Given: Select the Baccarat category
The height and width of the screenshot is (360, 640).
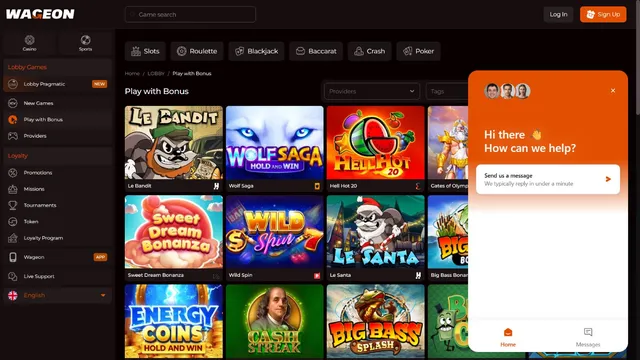Looking at the screenshot, I should point(316,51).
